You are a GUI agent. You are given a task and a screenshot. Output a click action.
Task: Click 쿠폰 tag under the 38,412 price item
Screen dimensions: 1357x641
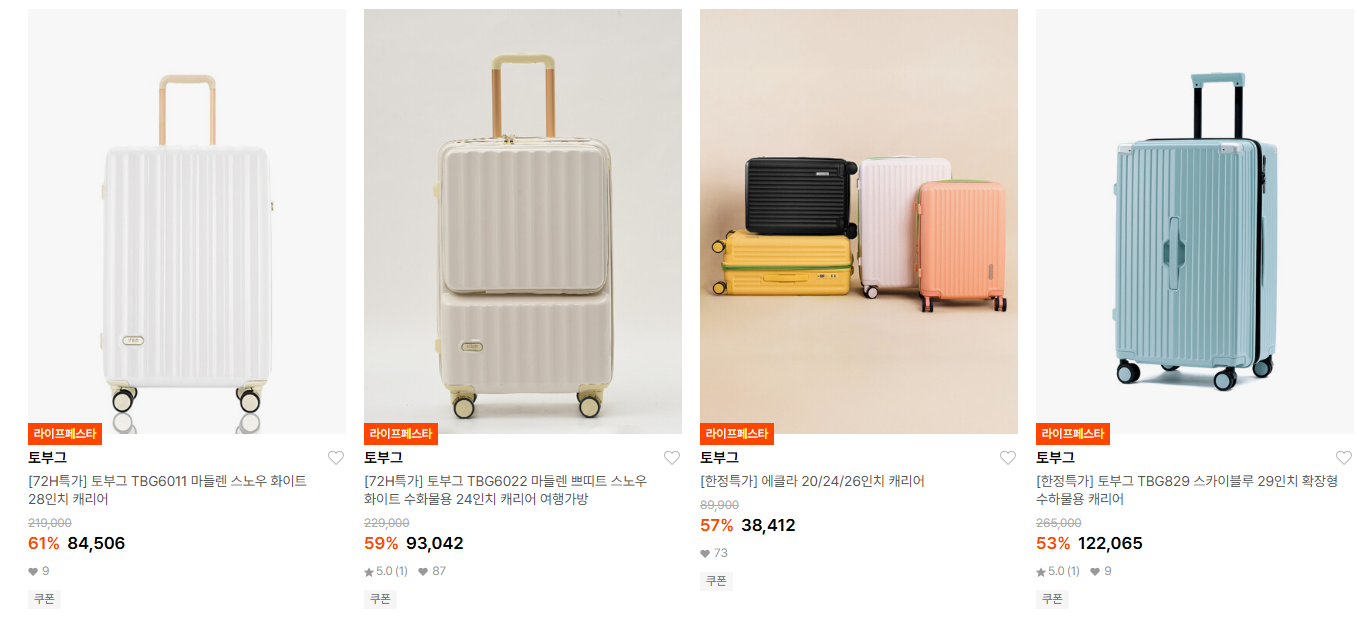tap(716, 581)
